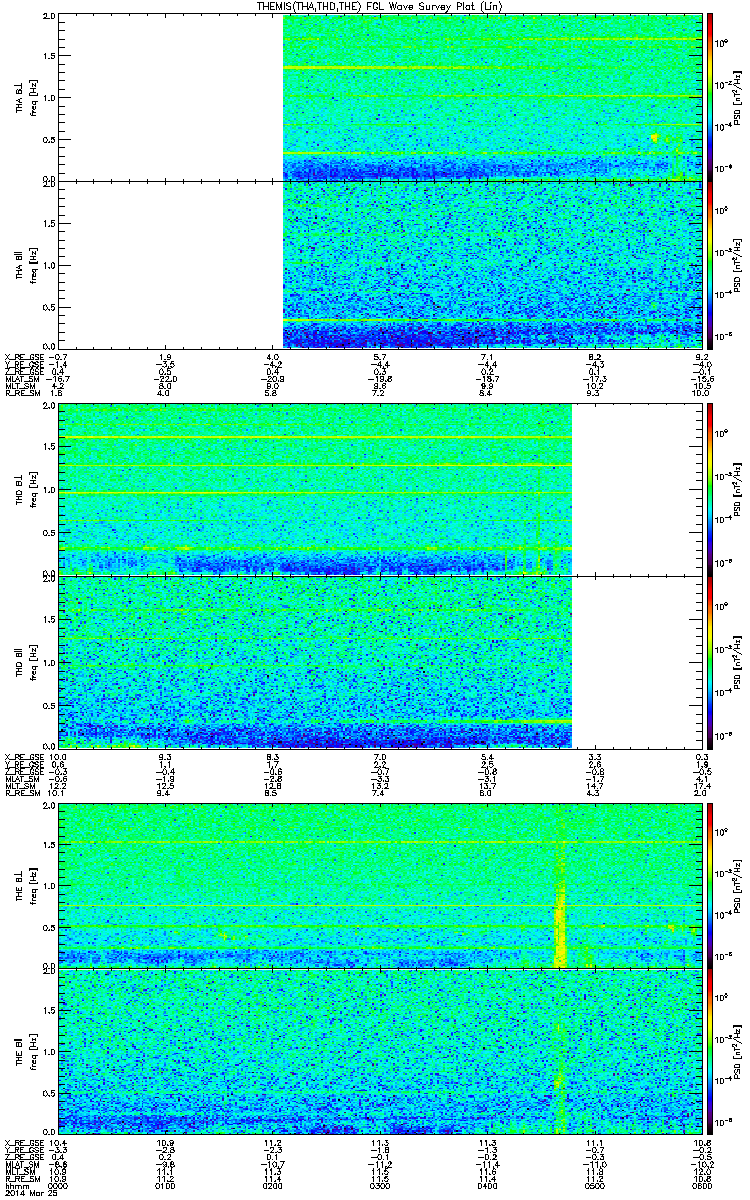The width and height of the screenshot is (750, 1200).
Task: Click the MLT_SM row label under THE panels
Action: click(19, 1172)
